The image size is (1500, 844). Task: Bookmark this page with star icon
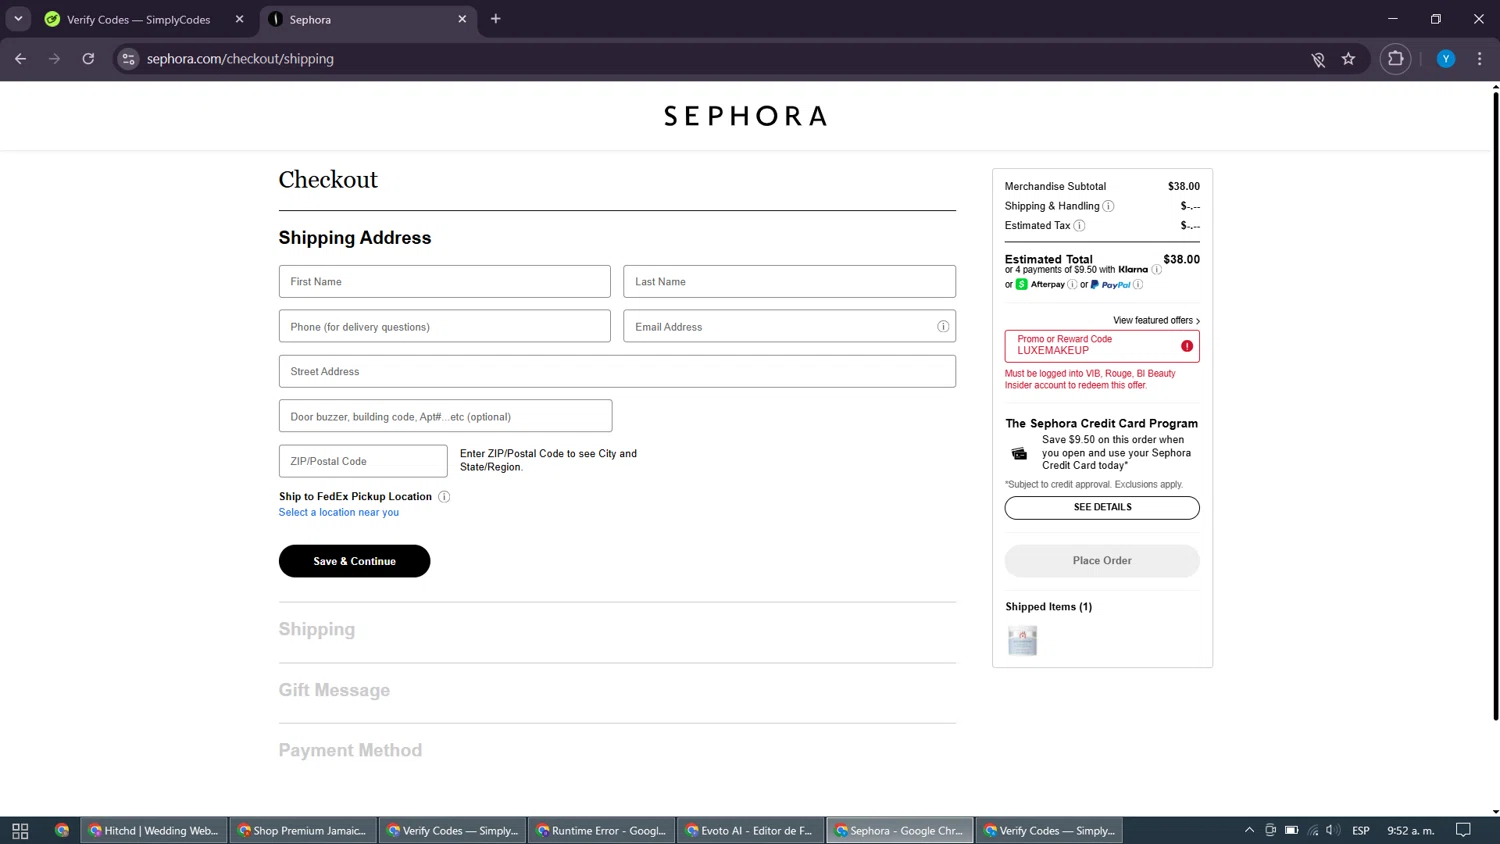[1348, 59]
